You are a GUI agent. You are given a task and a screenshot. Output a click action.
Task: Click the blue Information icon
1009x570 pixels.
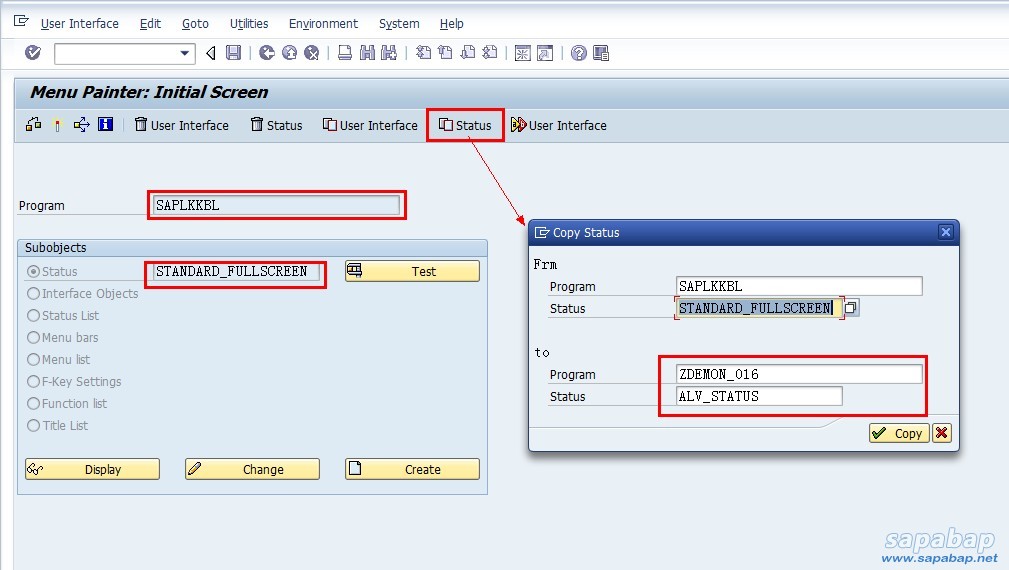coord(105,125)
